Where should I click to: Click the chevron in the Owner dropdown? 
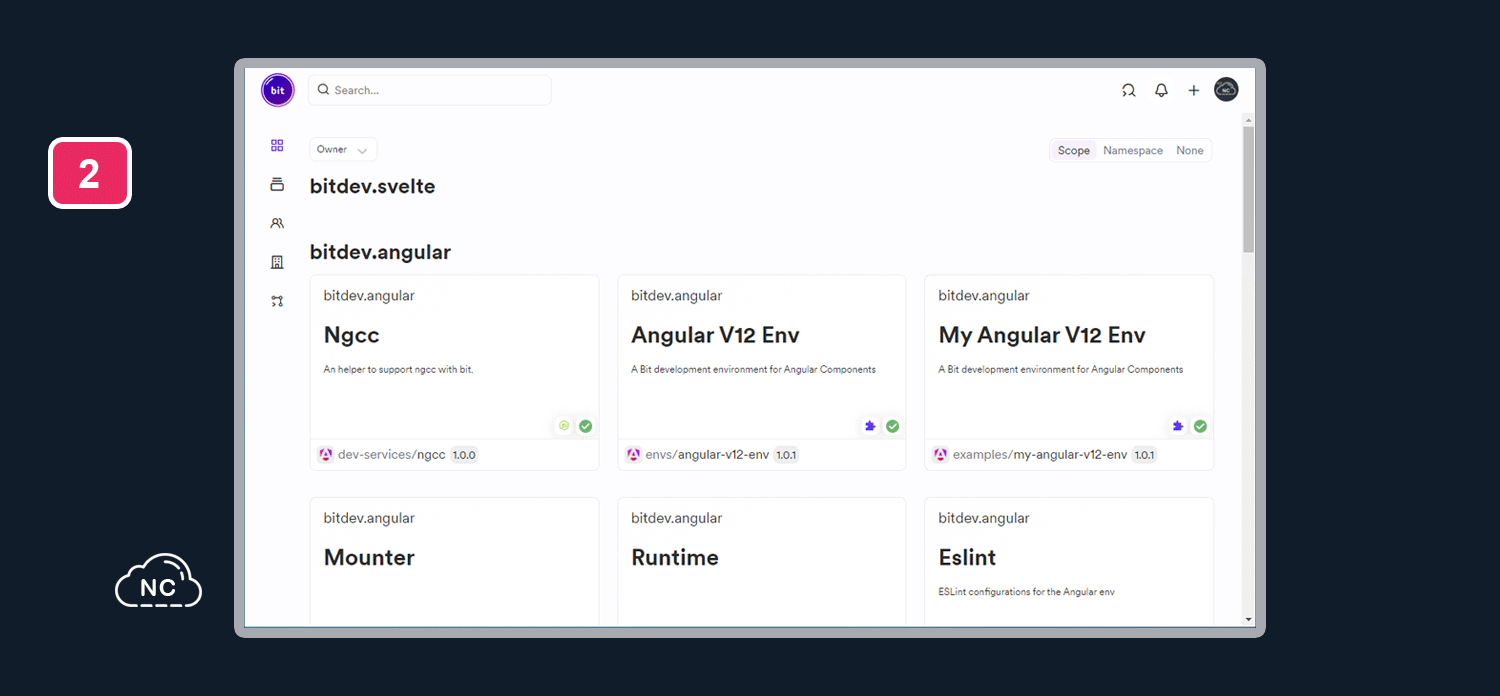coord(362,151)
